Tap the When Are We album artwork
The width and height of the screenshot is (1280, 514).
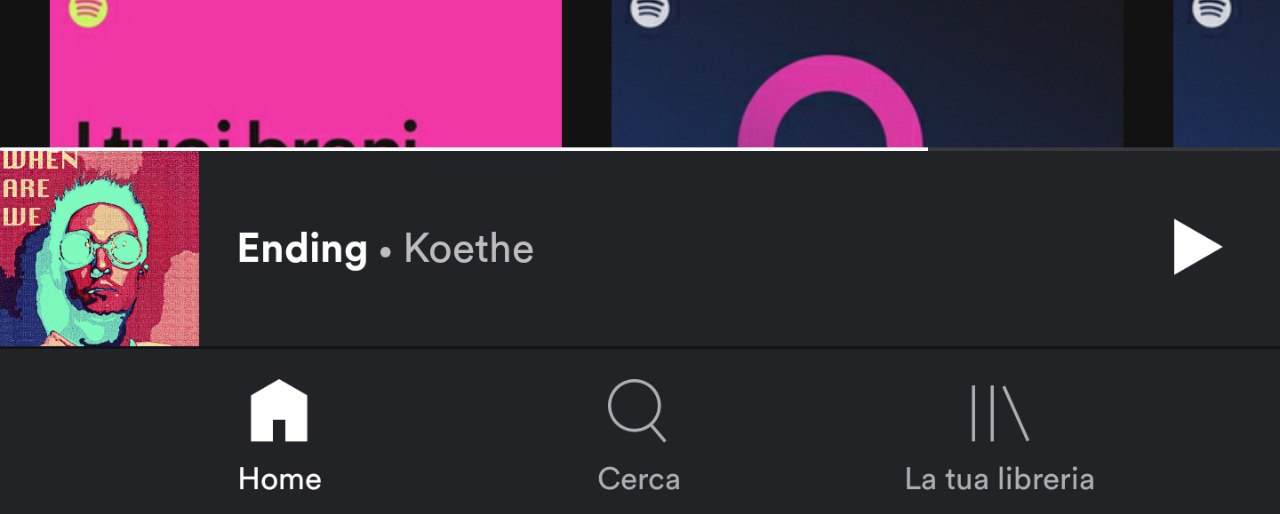coord(99,248)
